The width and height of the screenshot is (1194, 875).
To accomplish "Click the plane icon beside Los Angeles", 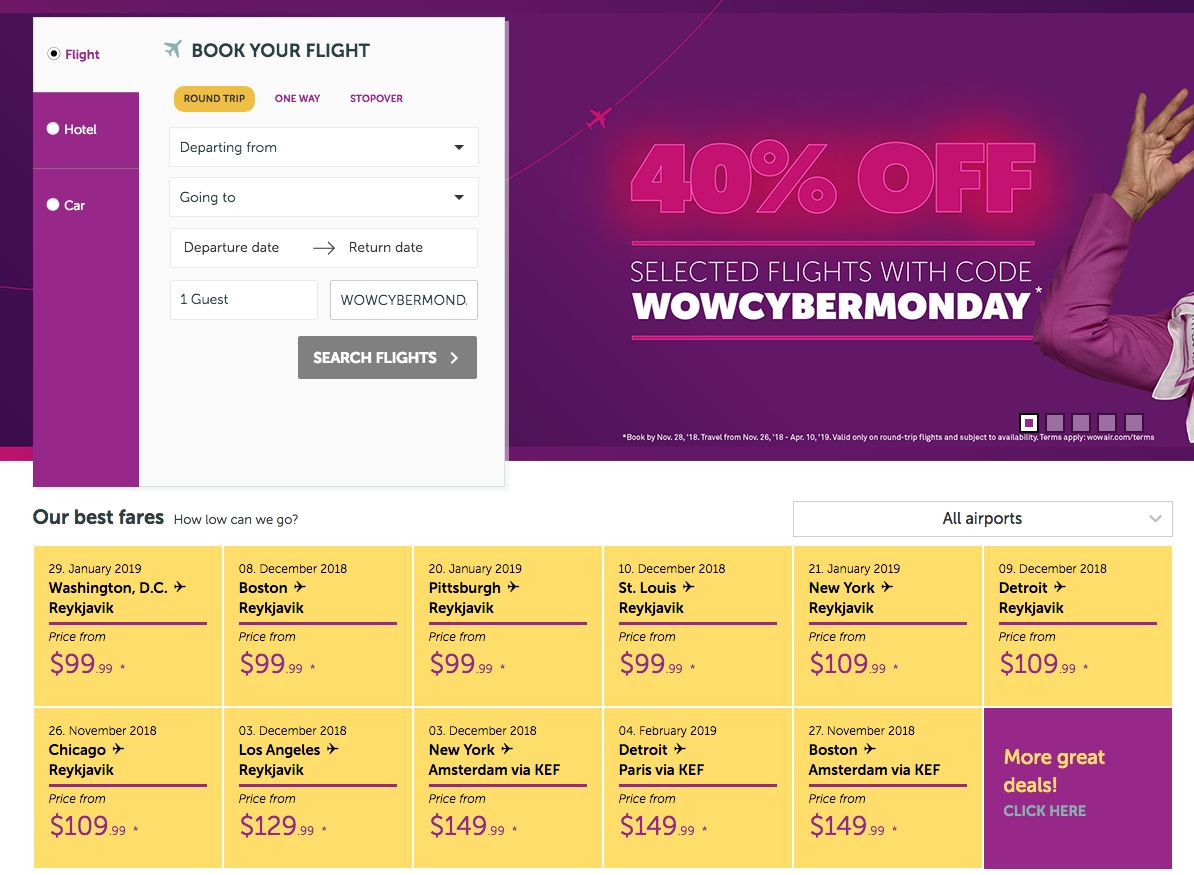I will click(333, 750).
